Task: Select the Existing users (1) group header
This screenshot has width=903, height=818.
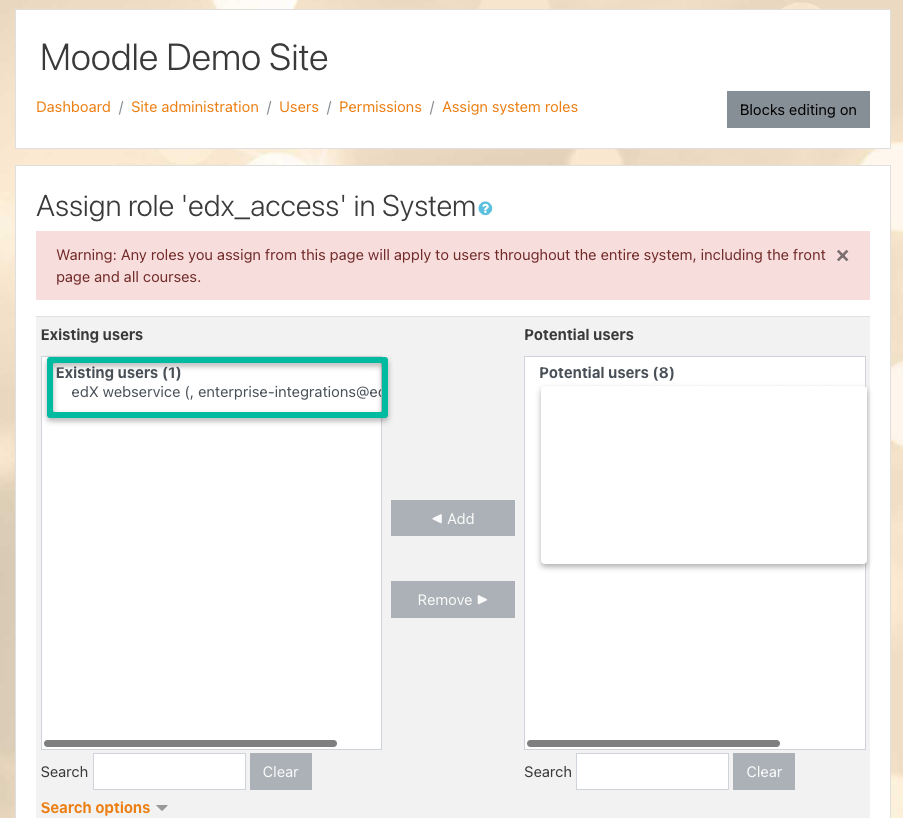Action: [118, 373]
